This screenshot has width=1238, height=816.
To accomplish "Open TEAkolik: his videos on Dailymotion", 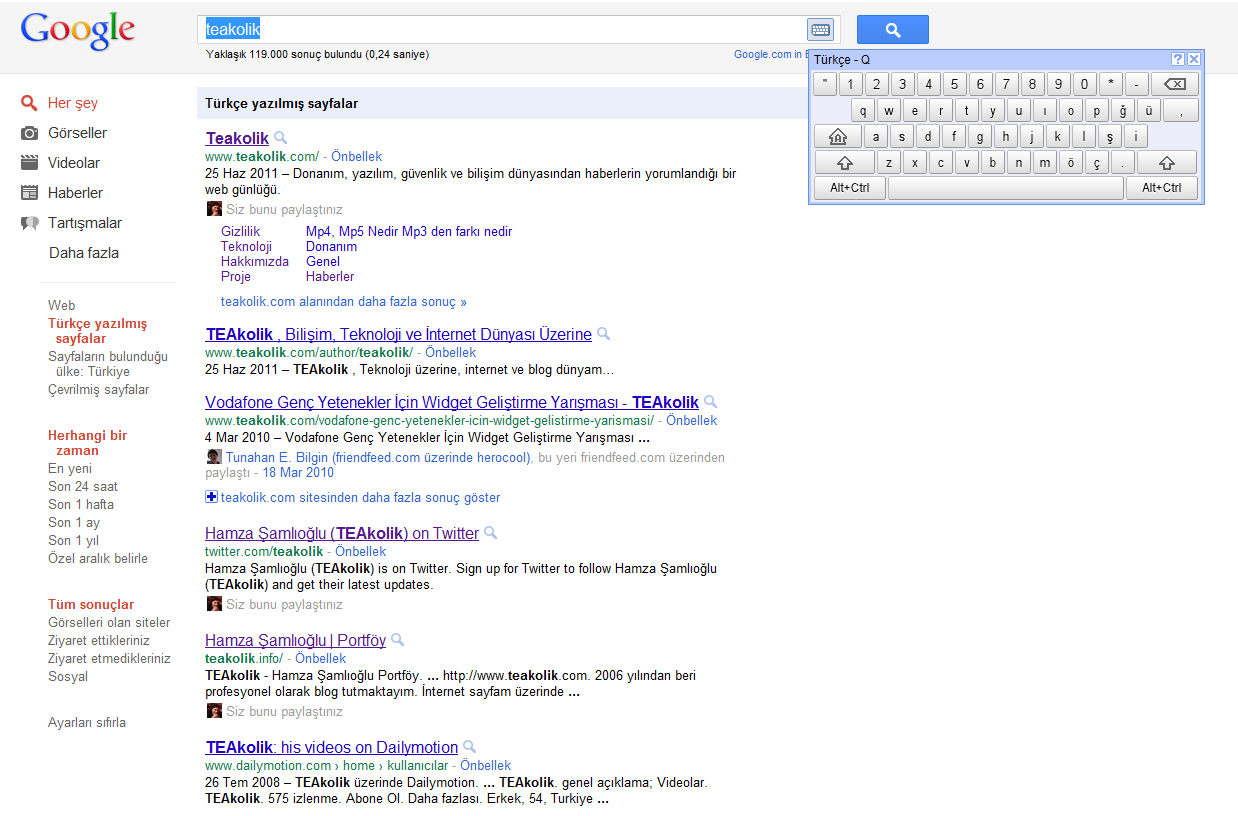I will coord(332,747).
